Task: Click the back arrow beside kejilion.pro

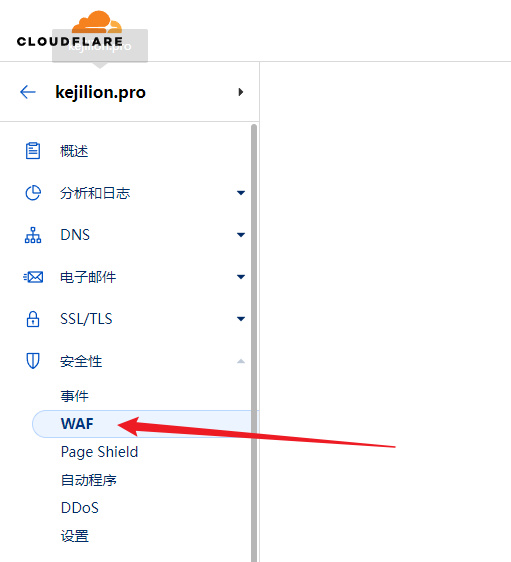Action: tap(28, 92)
